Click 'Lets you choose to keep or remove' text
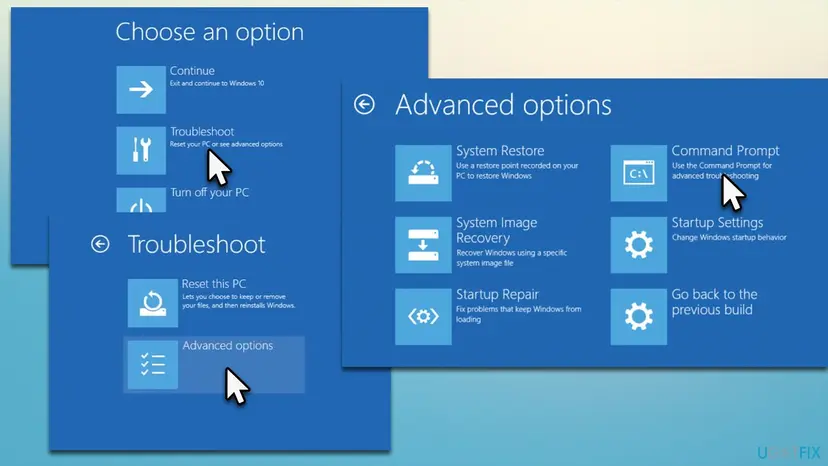 tap(234, 297)
